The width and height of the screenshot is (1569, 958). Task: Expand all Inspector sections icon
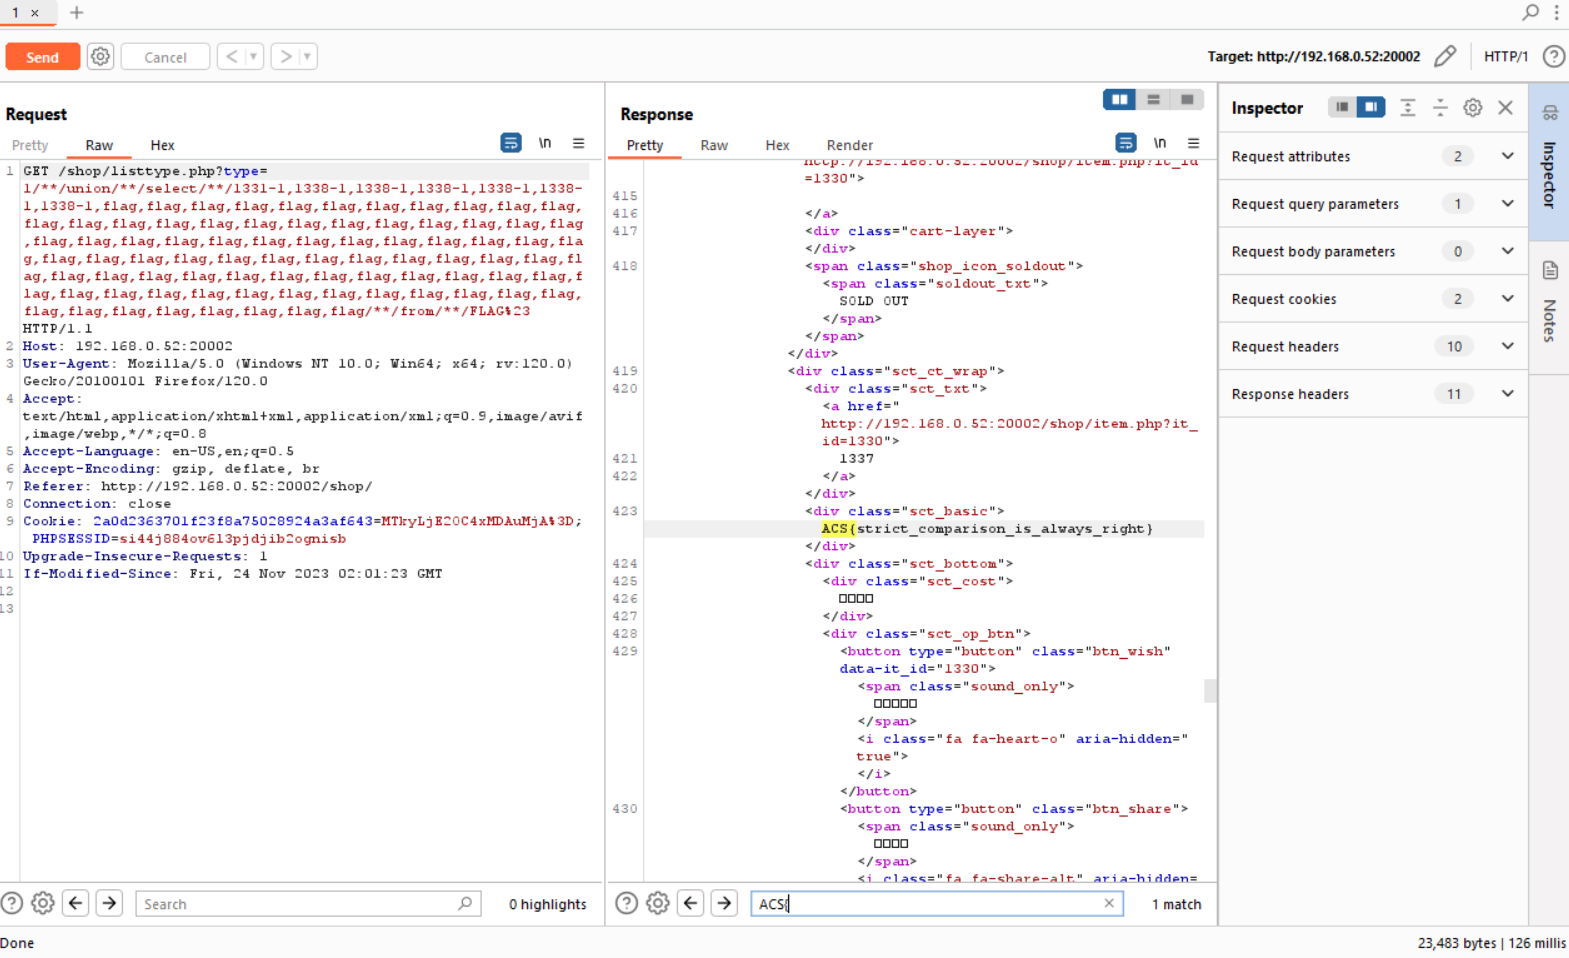(1408, 107)
